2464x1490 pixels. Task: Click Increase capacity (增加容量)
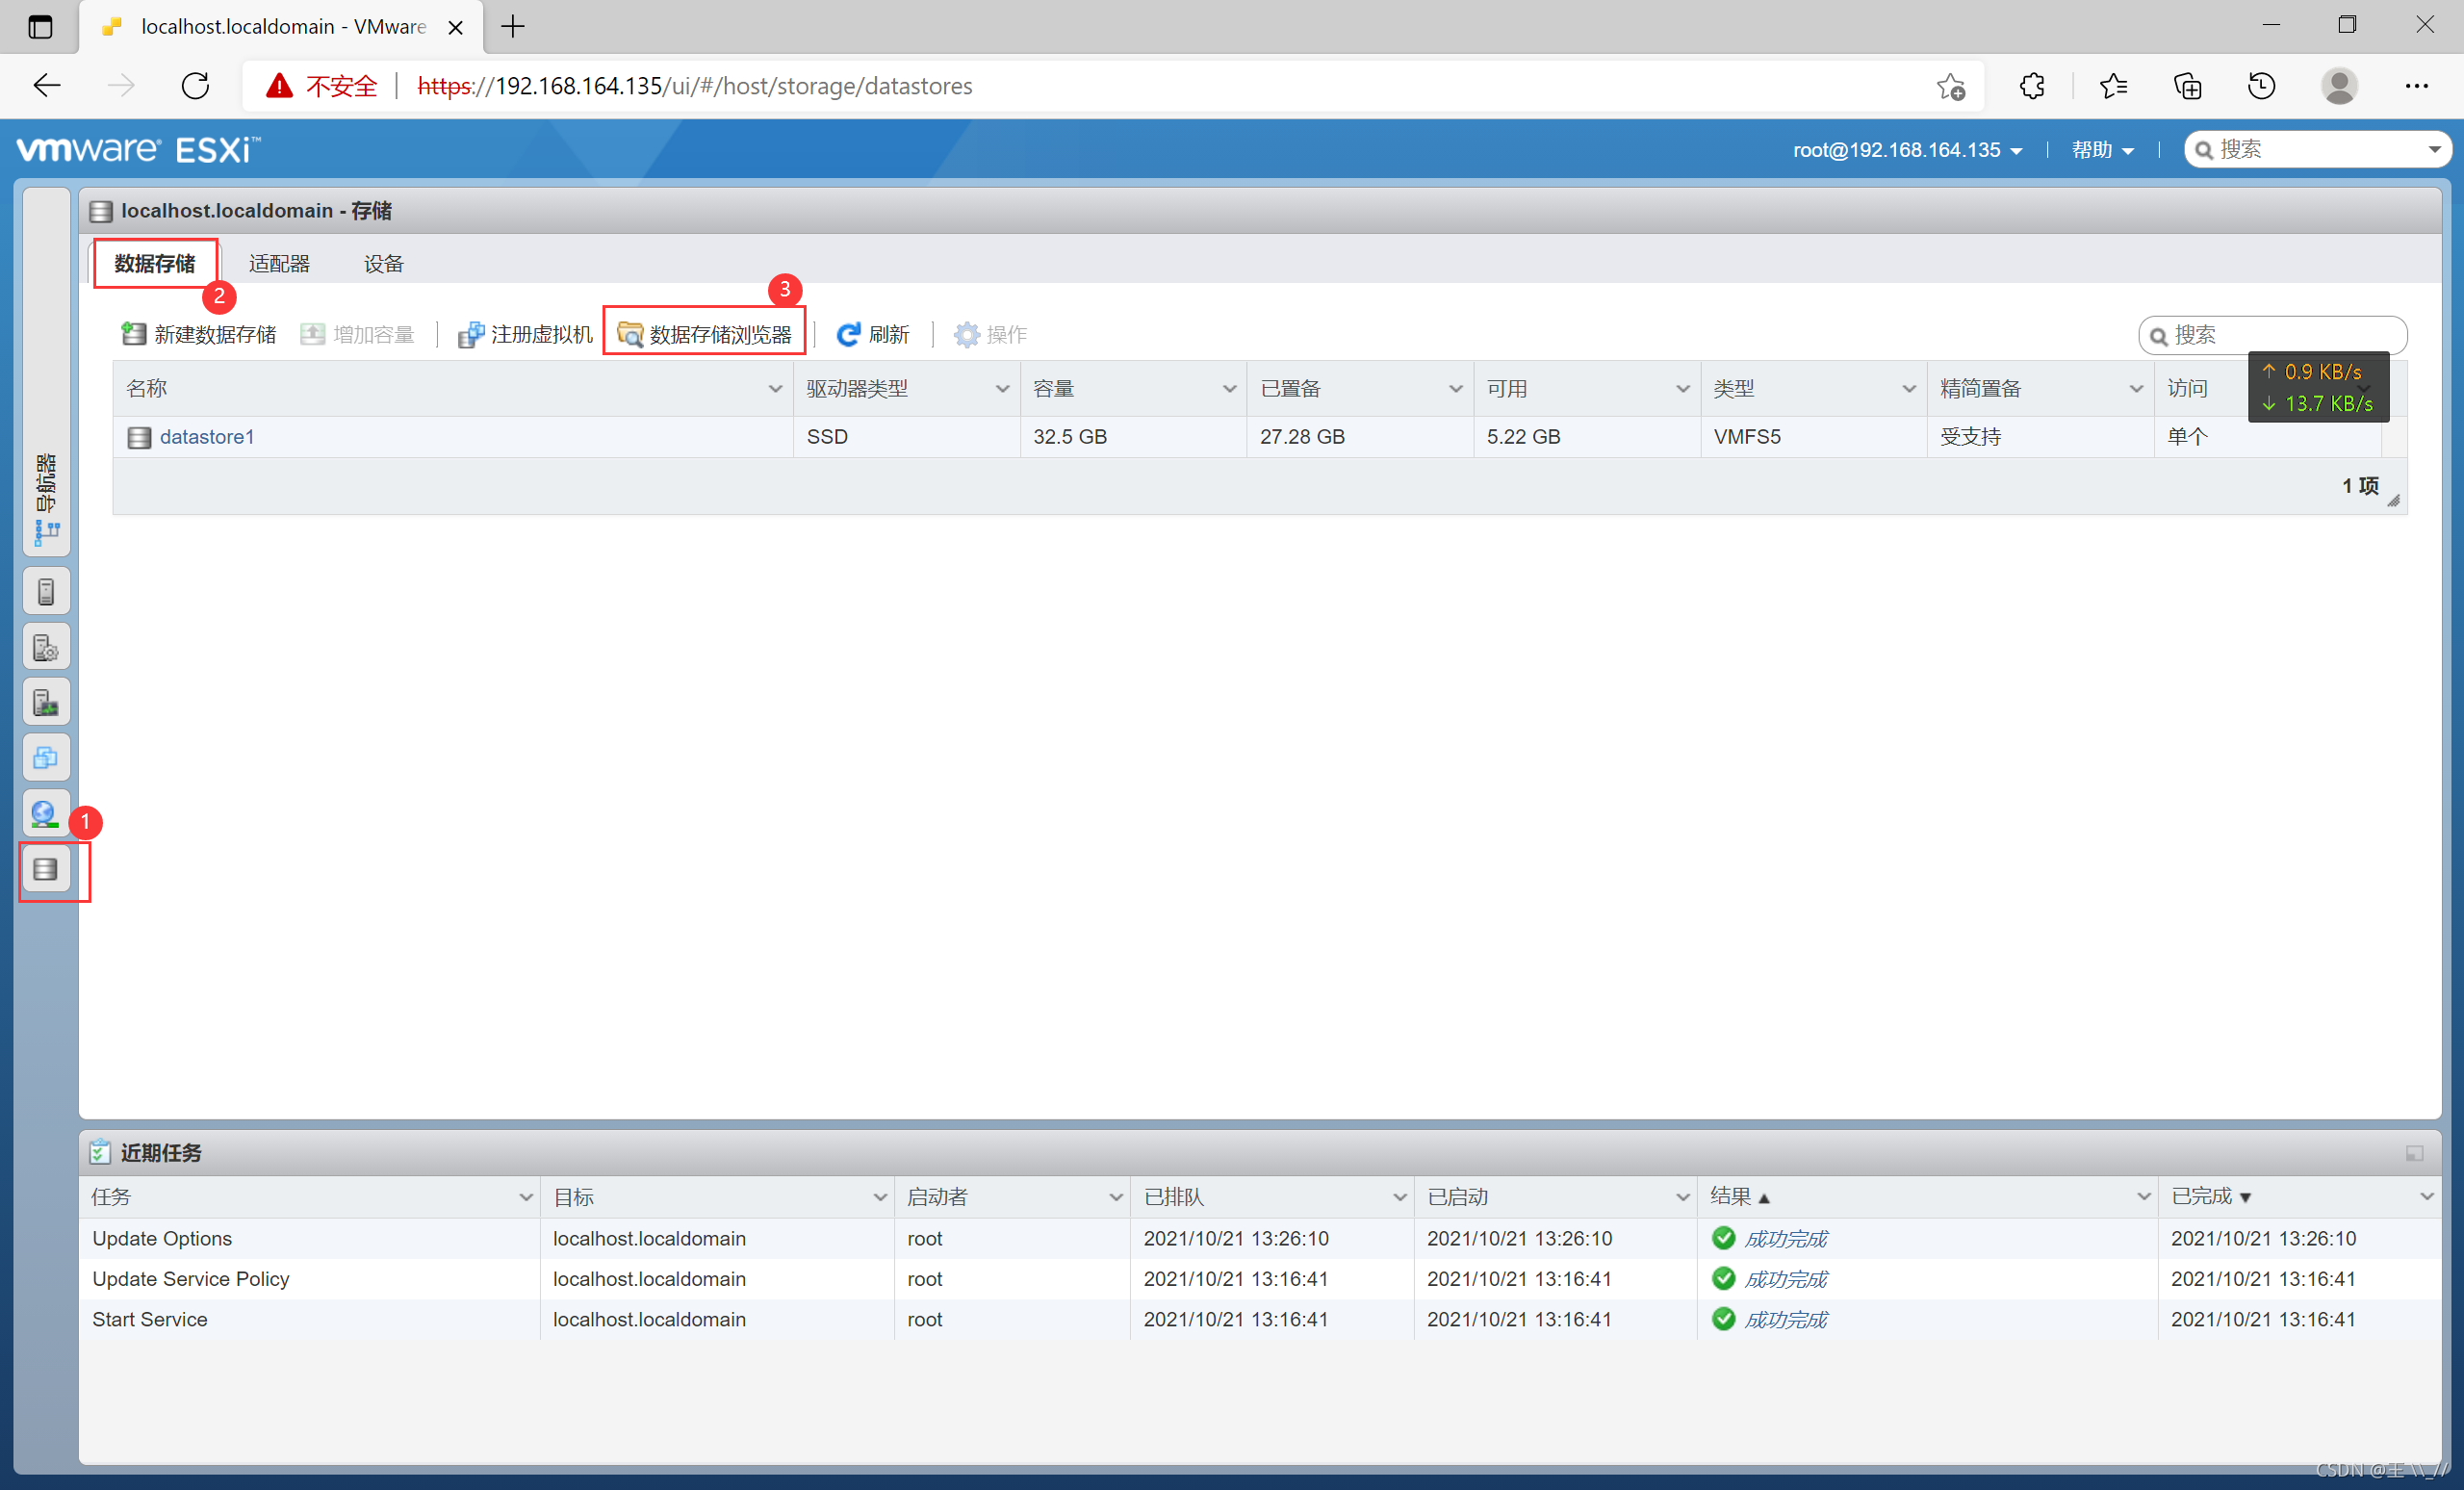tap(357, 334)
